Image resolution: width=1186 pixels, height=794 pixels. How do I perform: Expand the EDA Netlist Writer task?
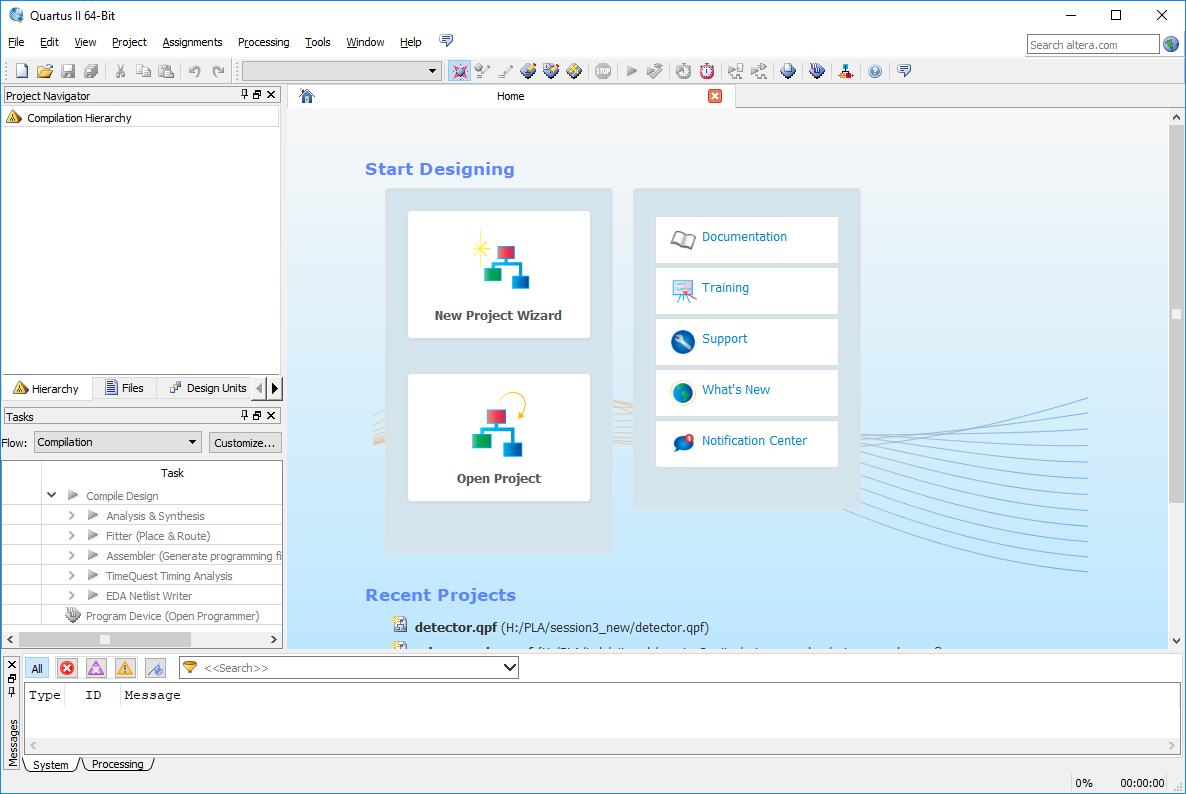[x=72, y=596]
